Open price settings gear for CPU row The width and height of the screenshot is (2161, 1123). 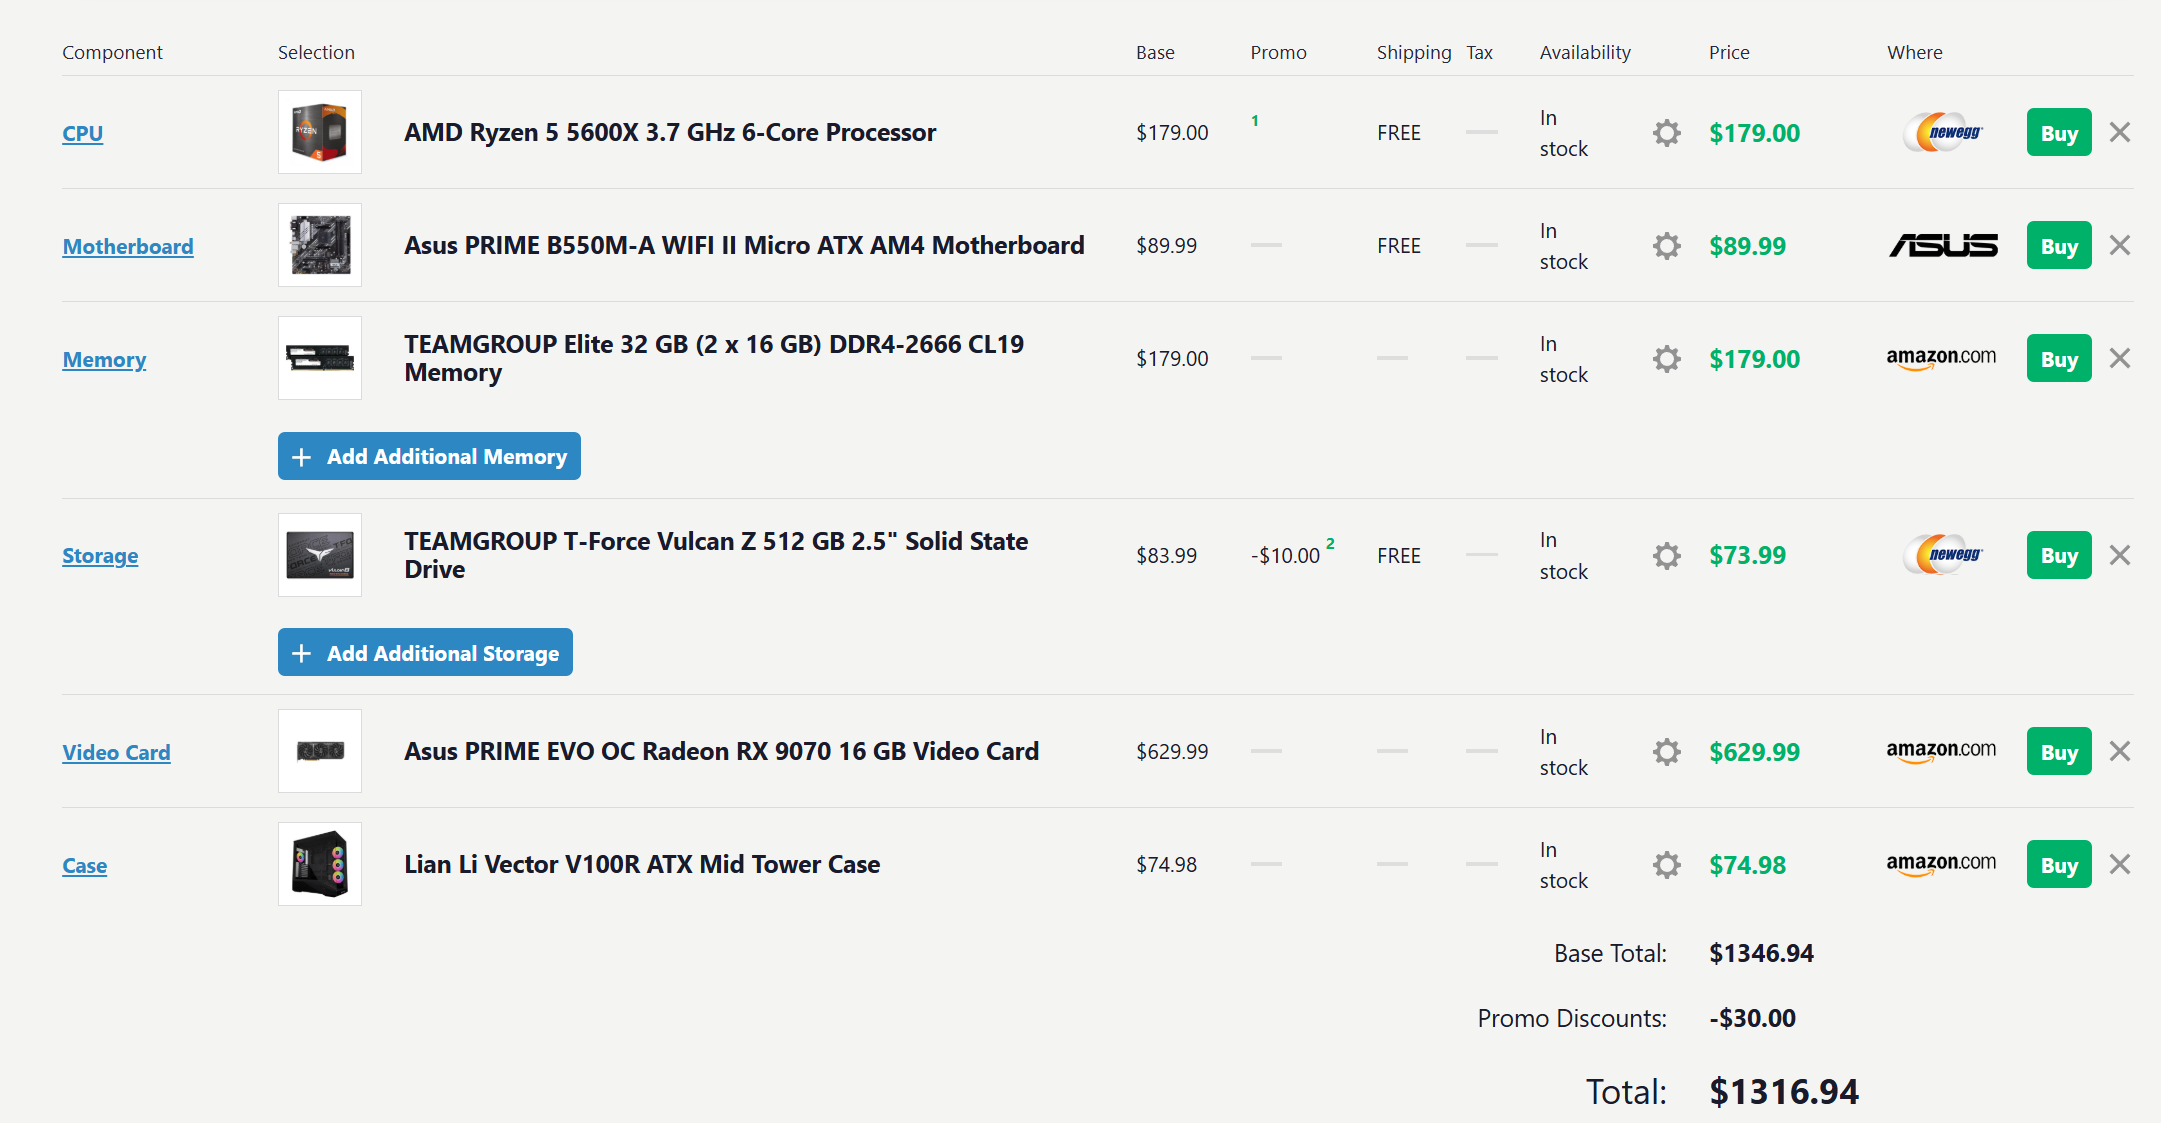click(x=1666, y=133)
